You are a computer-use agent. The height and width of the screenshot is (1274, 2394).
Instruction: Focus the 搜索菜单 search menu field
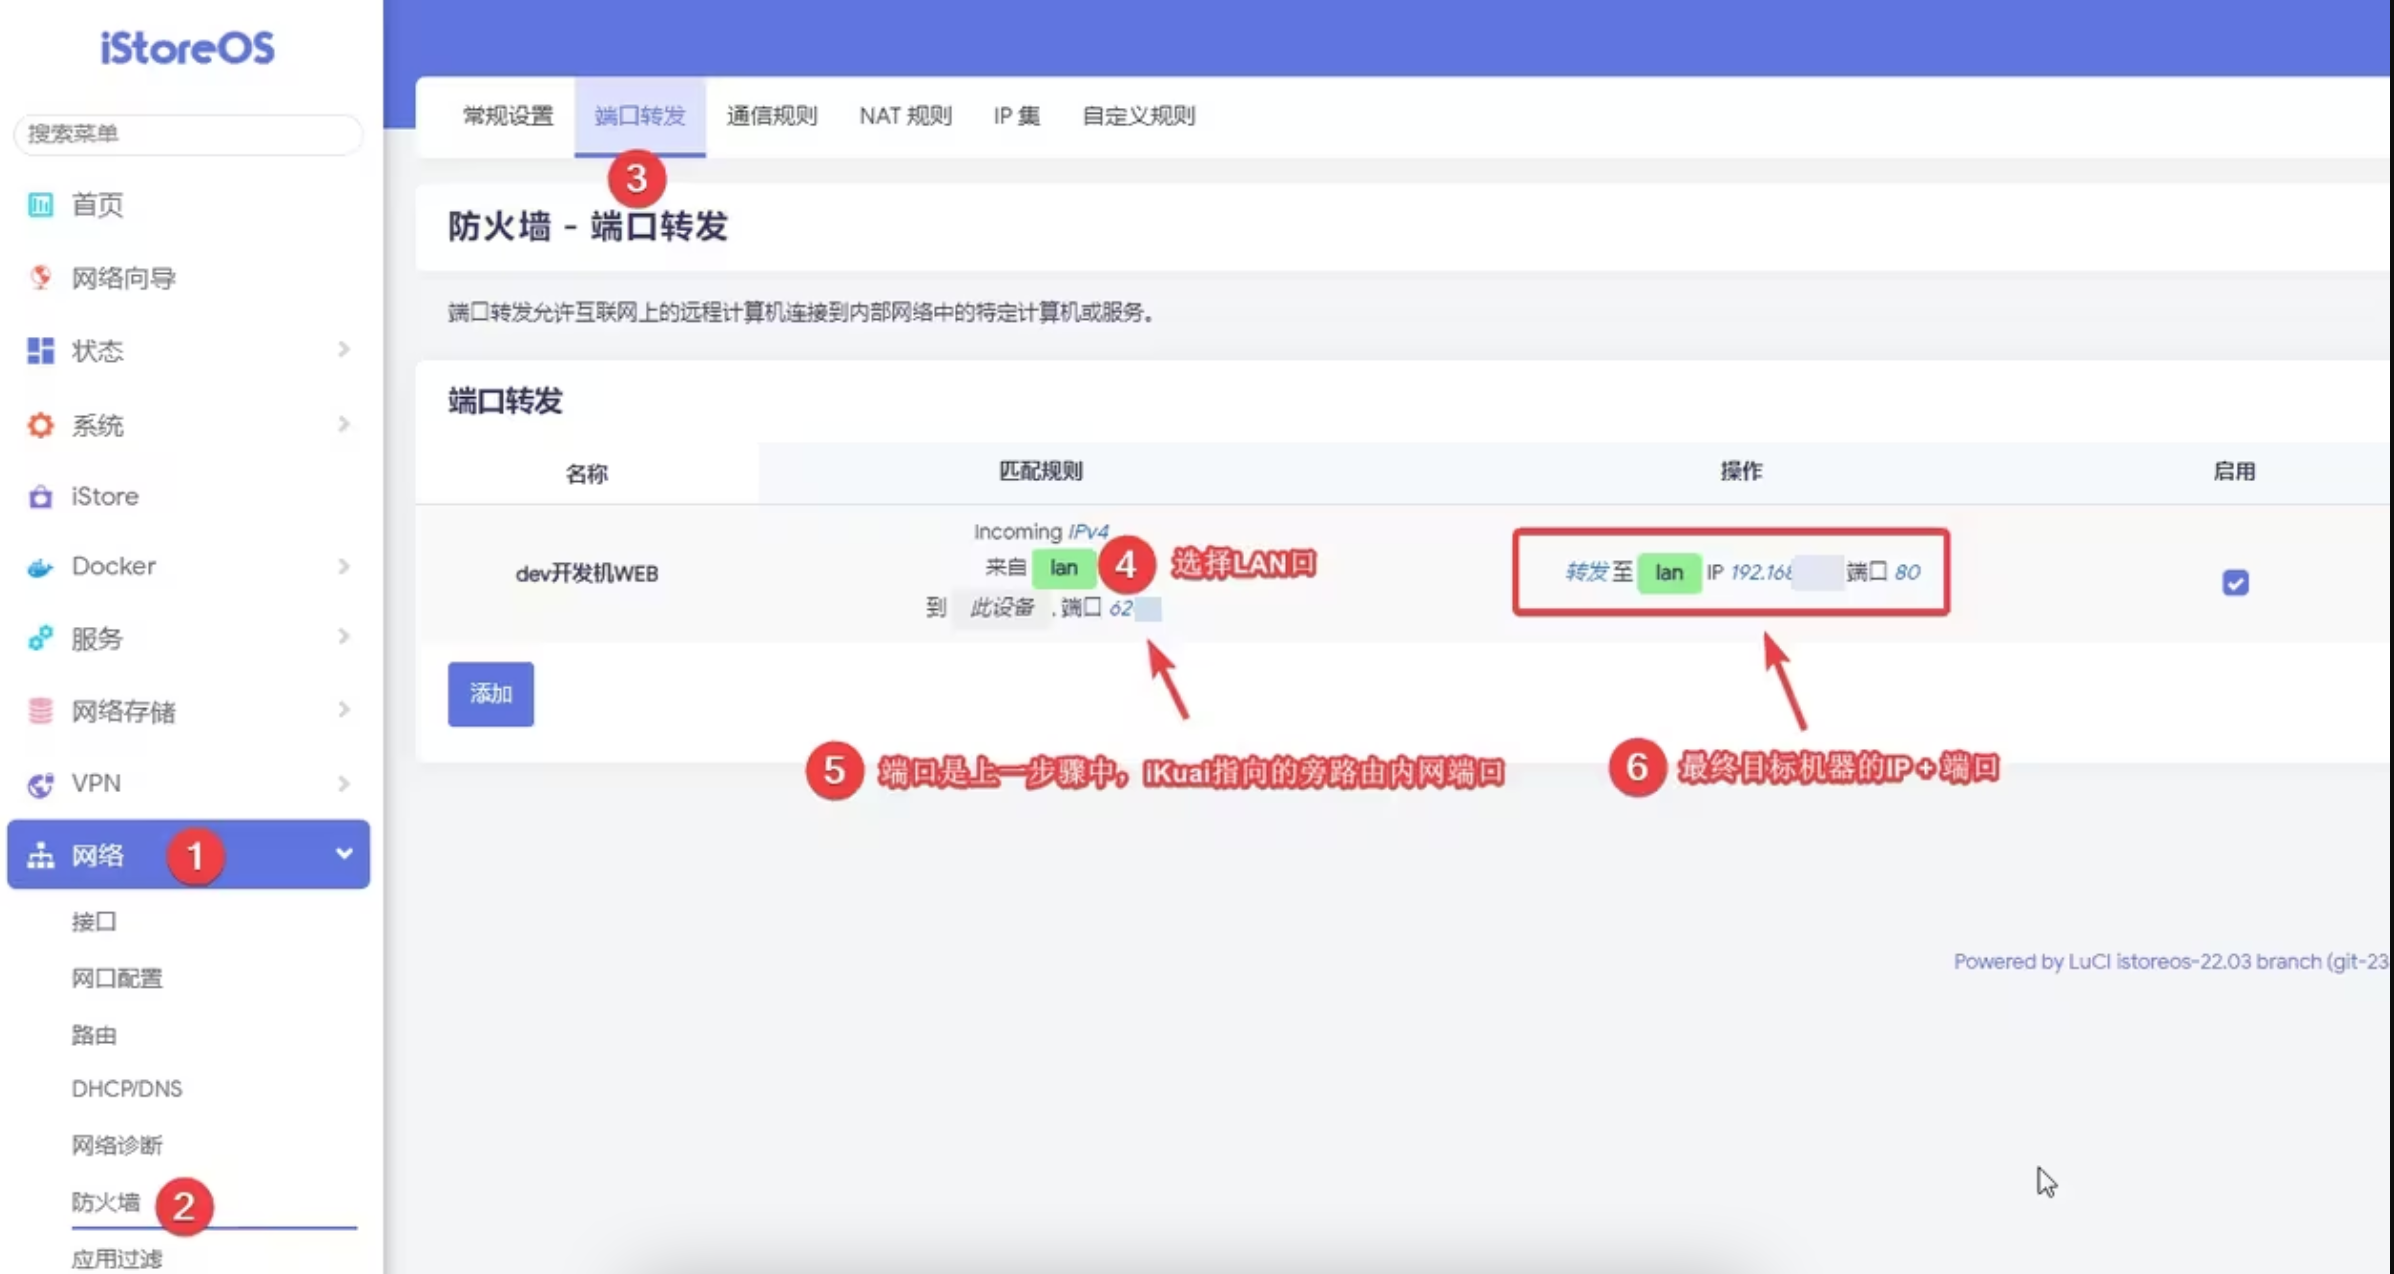tap(188, 134)
